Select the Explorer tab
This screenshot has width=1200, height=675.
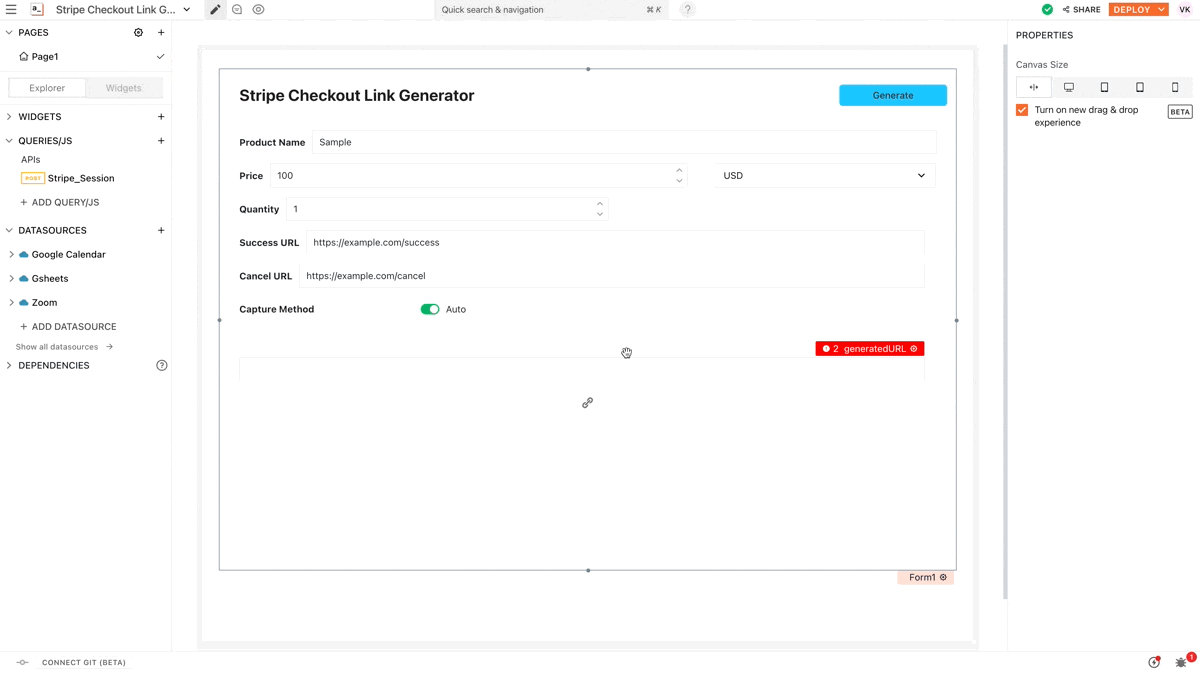tap(47, 88)
